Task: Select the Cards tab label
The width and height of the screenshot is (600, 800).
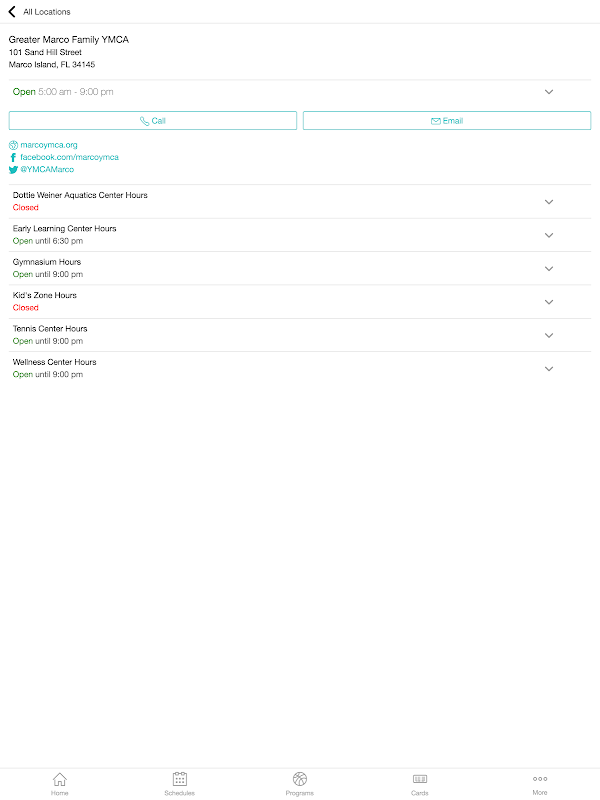Action: point(420,793)
